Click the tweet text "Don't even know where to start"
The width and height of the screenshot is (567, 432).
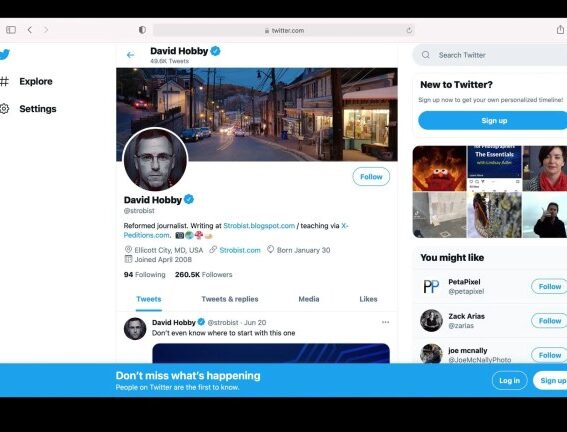223,333
